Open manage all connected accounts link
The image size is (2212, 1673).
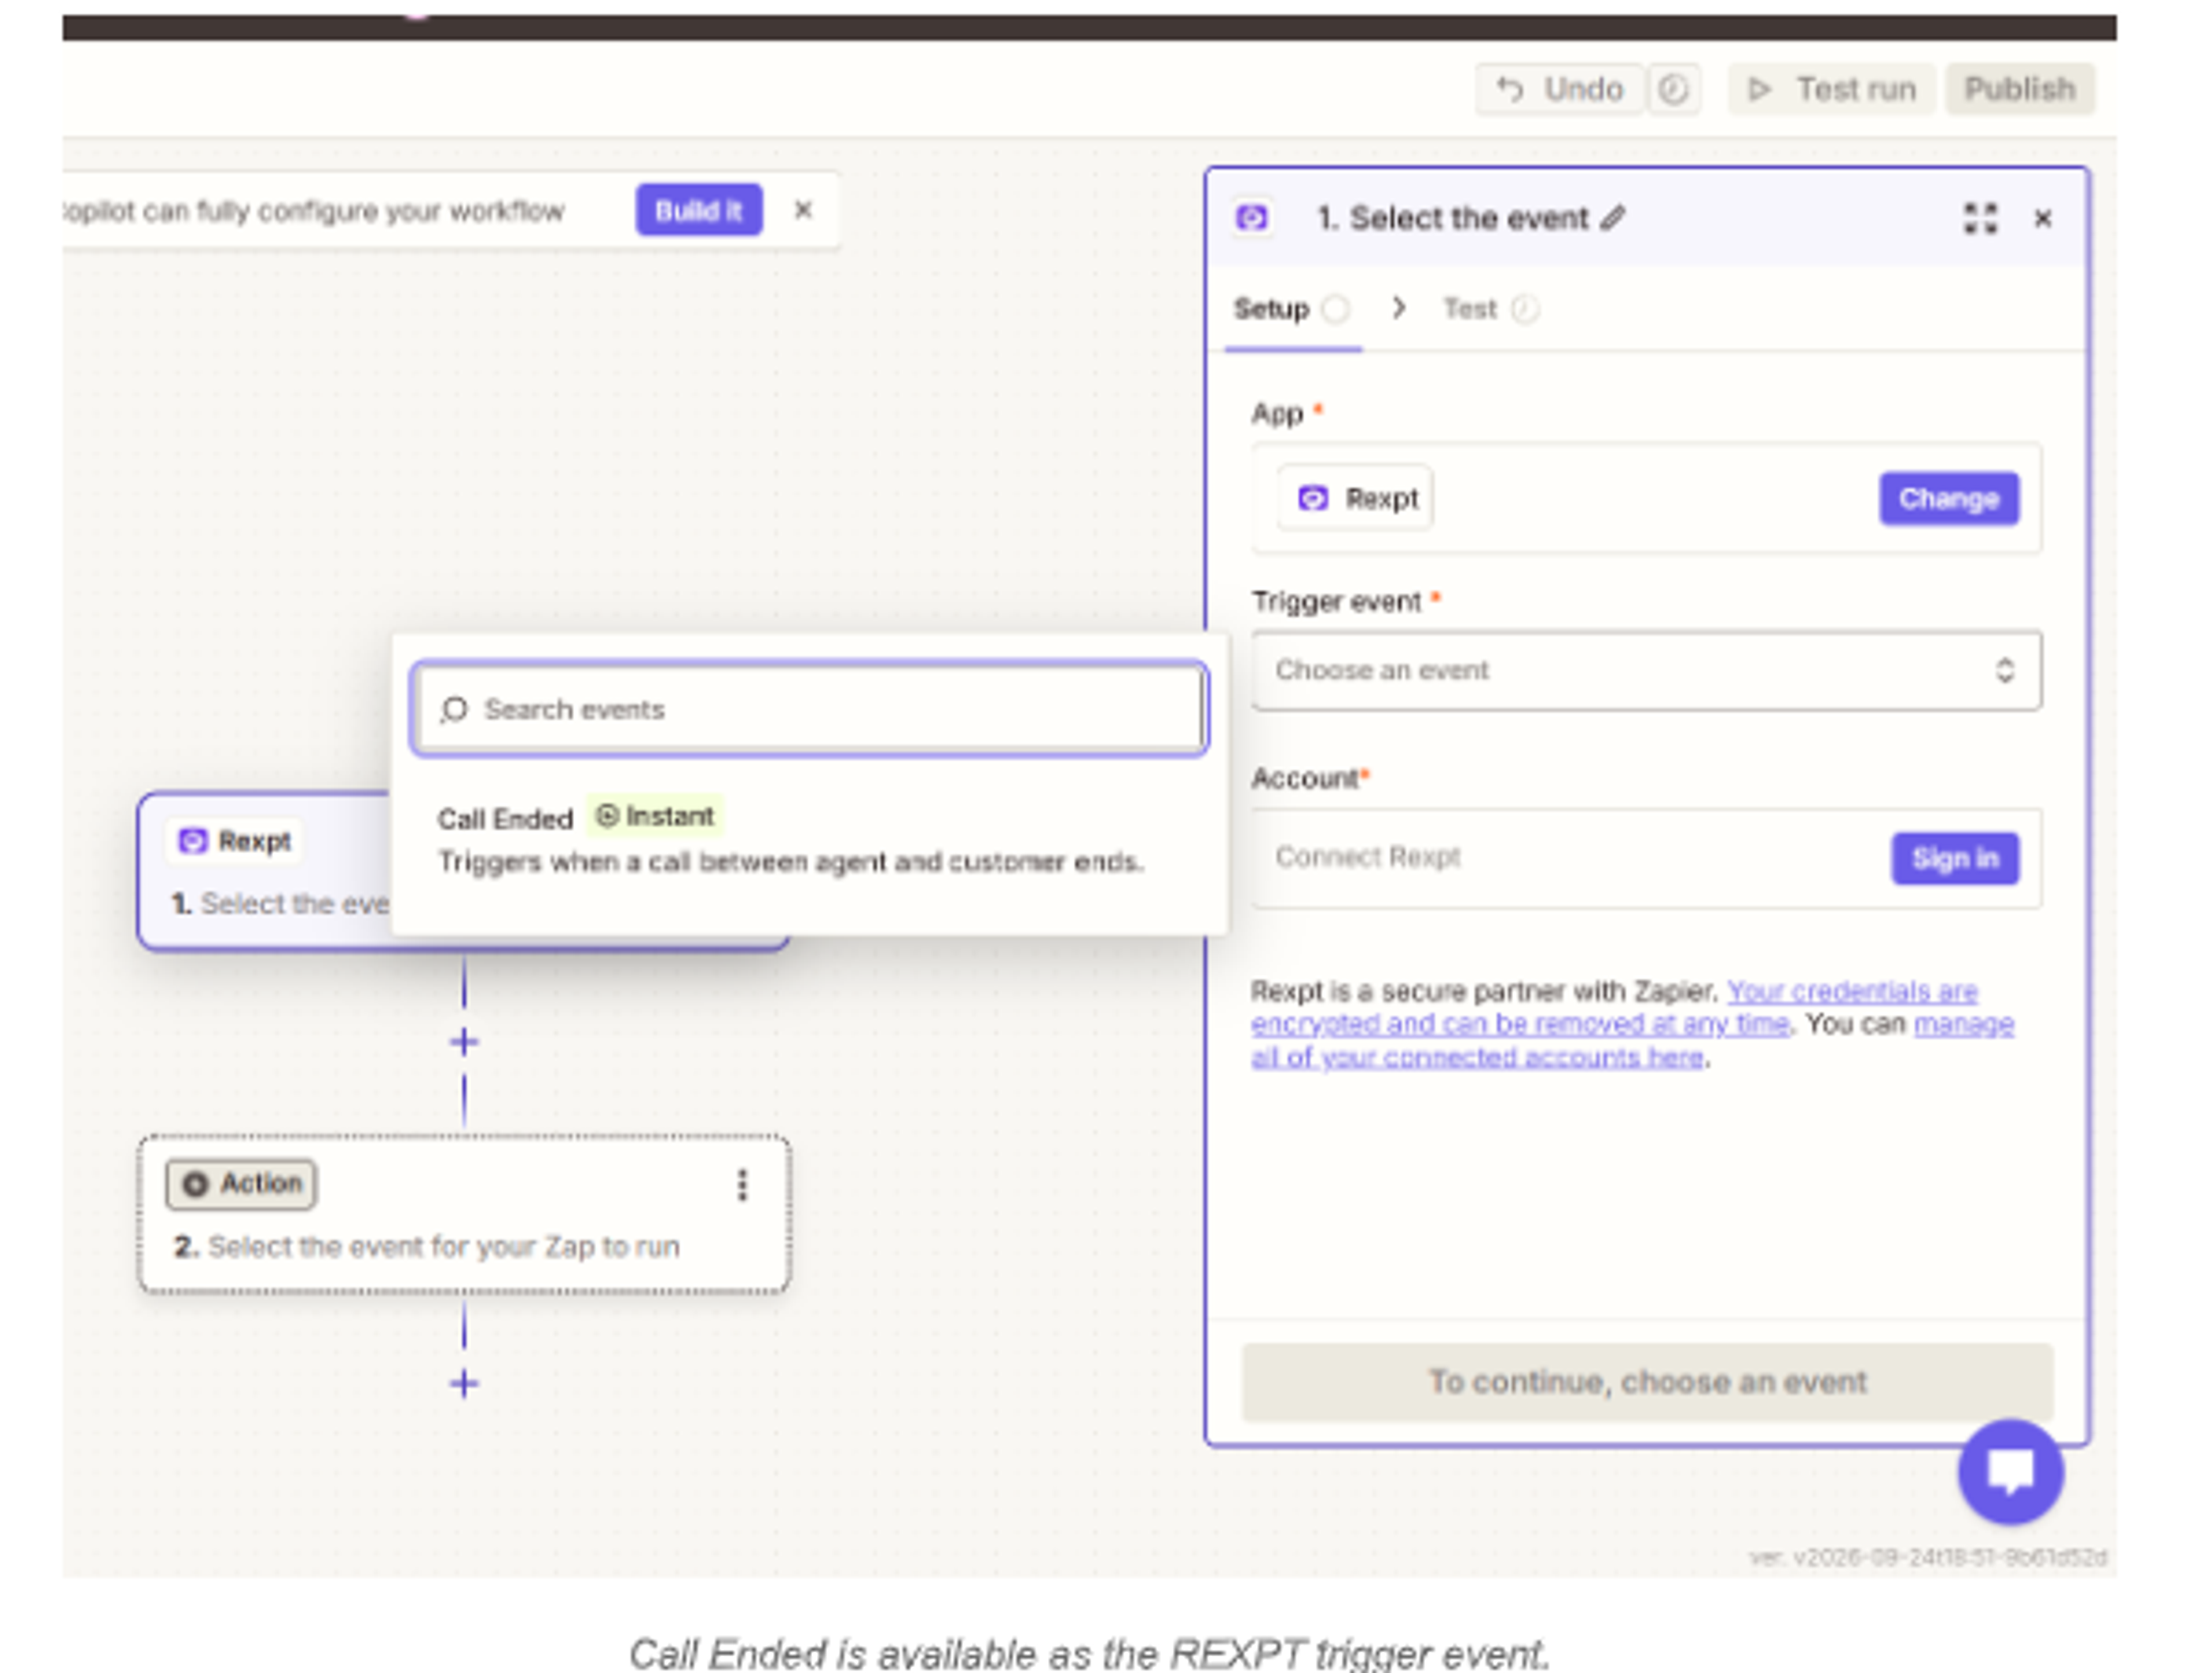[x=1632, y=1041]
